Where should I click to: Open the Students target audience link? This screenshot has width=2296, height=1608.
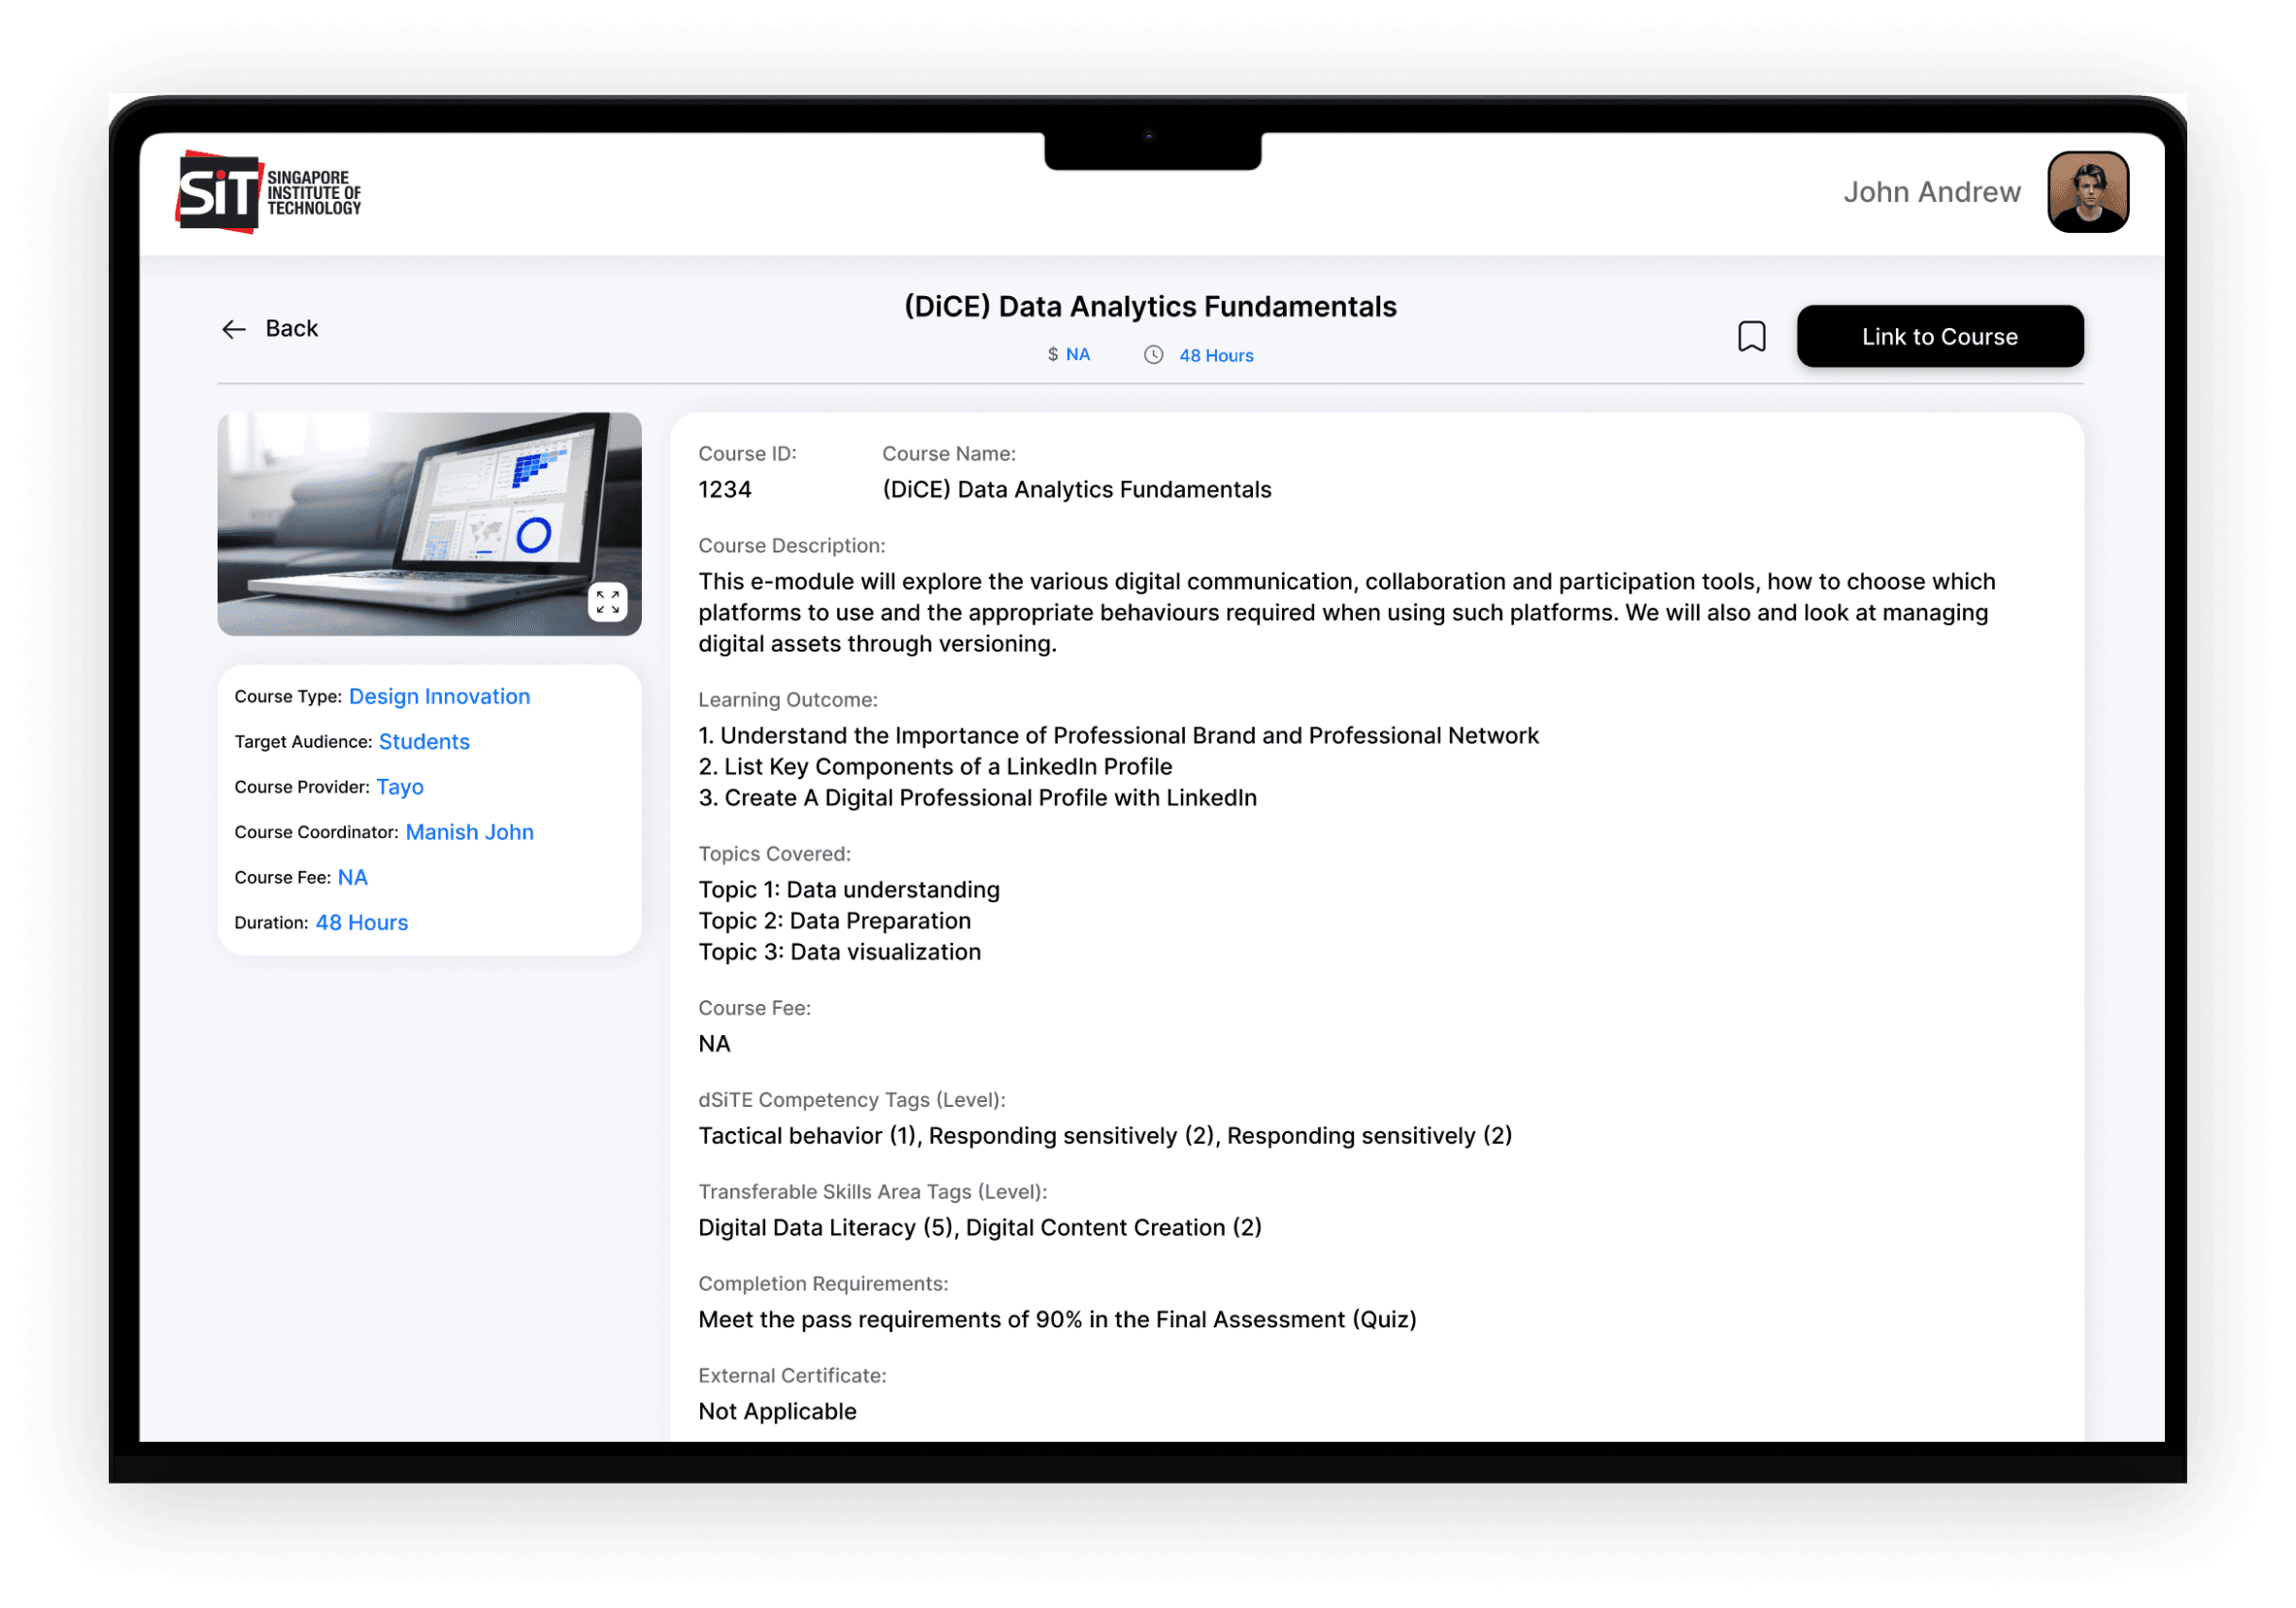pos(424,741)
